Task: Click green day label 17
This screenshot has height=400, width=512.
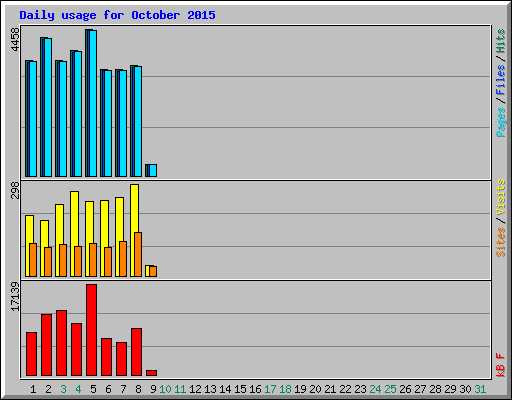Action: 270,389
